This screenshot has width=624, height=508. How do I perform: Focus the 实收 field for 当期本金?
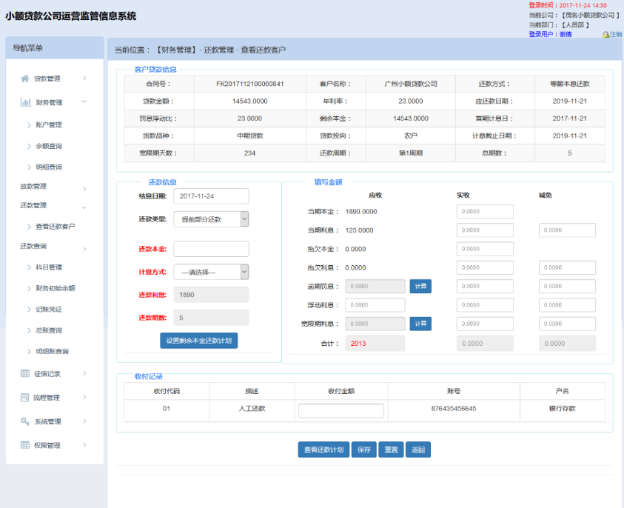[485, 211]
